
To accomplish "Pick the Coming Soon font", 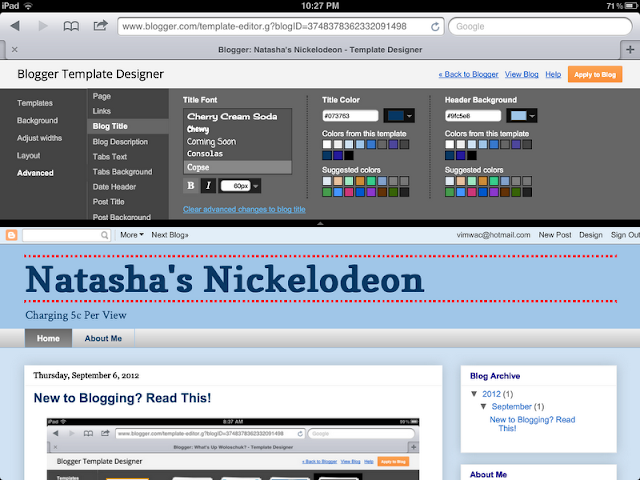I will 238,142.
